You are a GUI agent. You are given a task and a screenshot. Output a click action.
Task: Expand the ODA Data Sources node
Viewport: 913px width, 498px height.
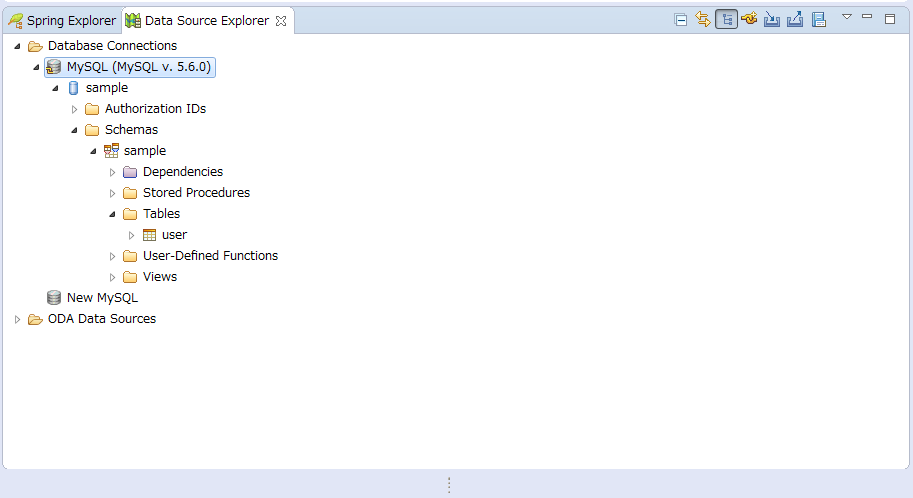(x=17, y=319)
